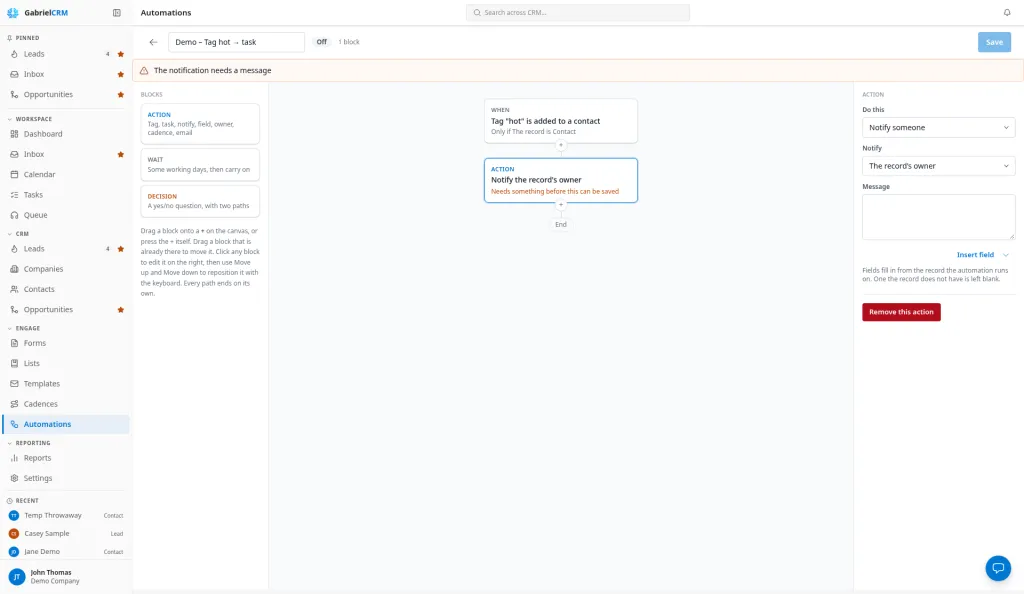The width and height of the screenshot is (1024, 594).
Task: Collapse the Engage section
Action: (x=9, y=328)
